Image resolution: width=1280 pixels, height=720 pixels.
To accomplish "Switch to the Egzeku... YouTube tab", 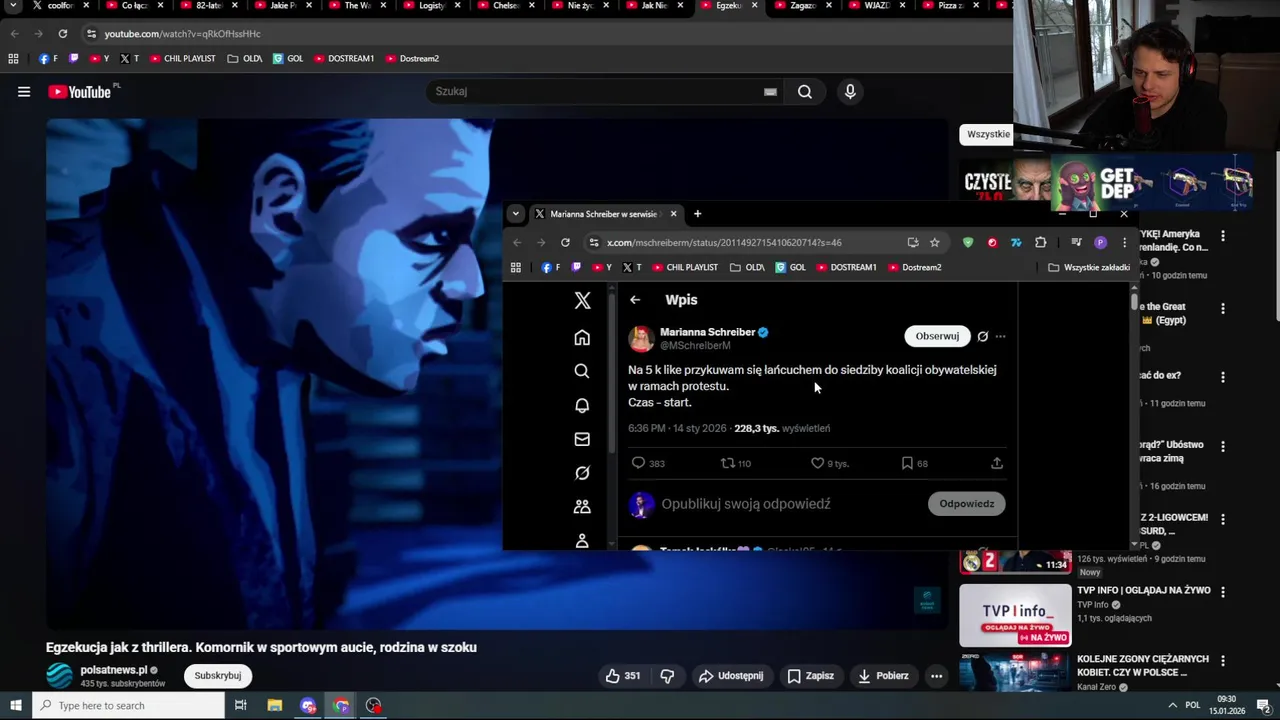I will [x=728, y=6].
